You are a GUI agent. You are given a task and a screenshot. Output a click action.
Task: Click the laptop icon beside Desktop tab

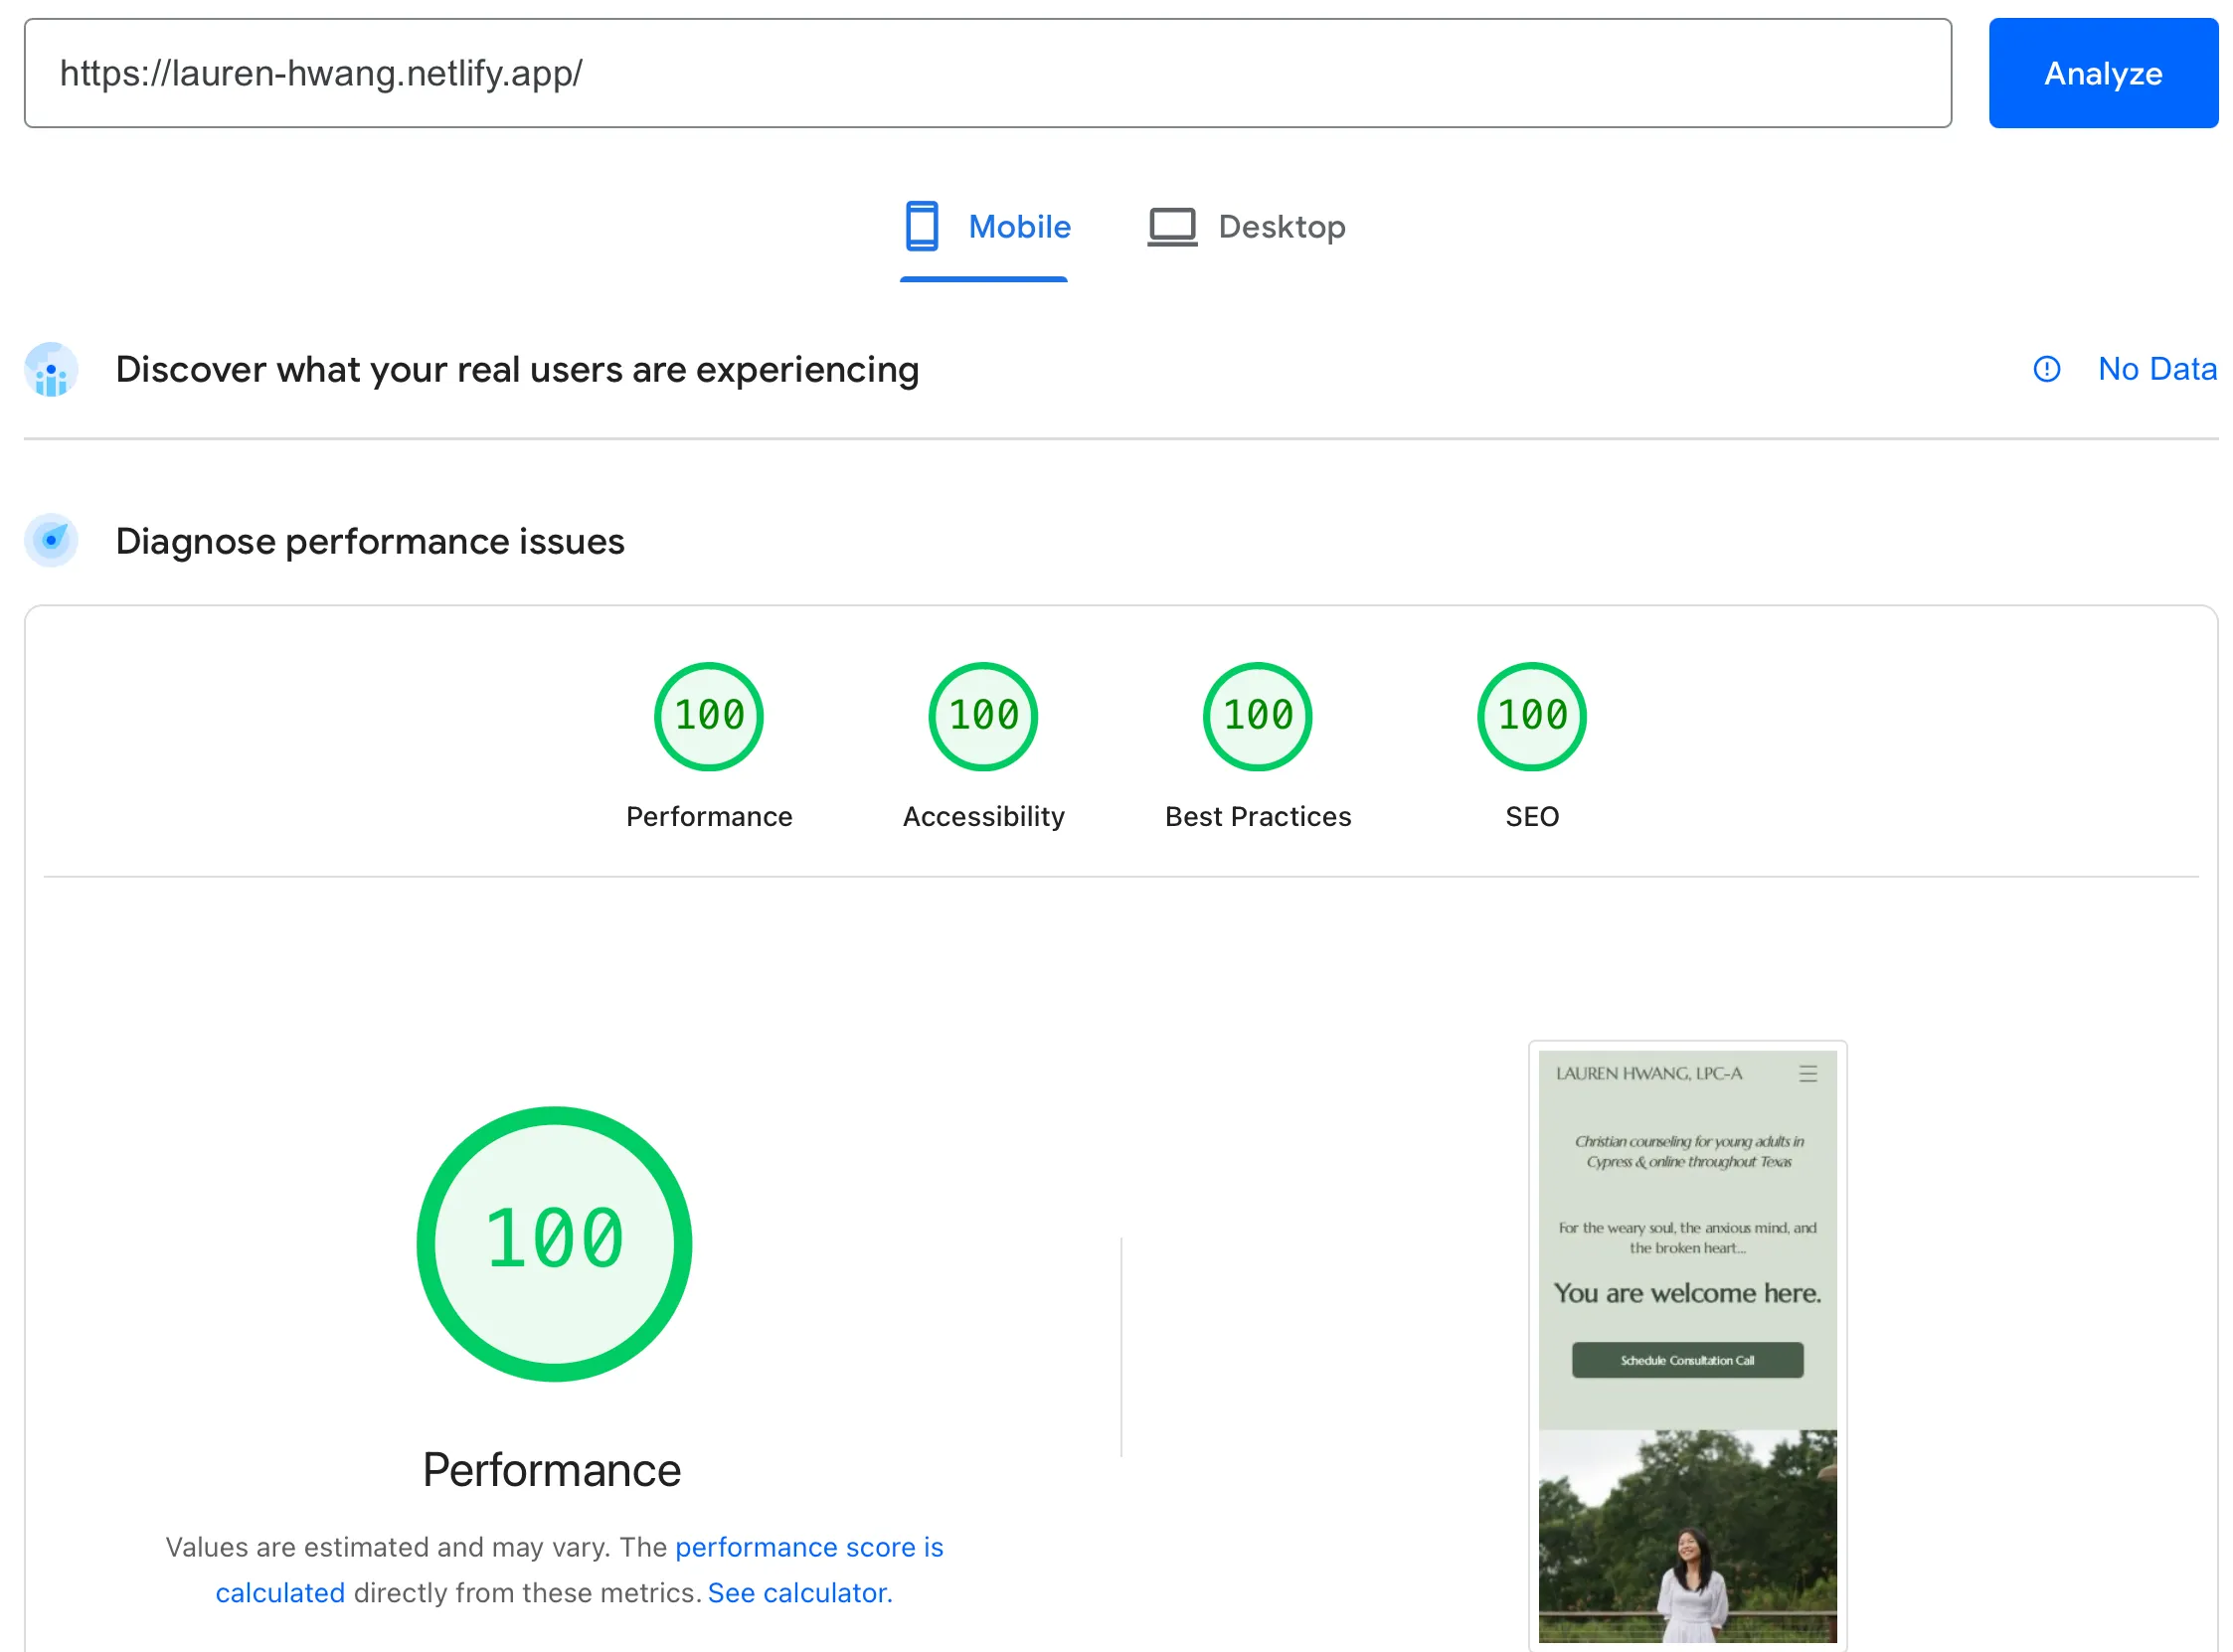tap(1171, 226)
